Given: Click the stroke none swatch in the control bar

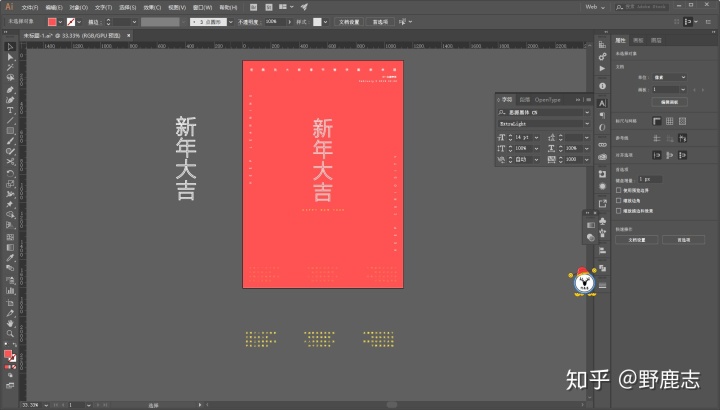Looking at the screenshot, I should [71, 22].
